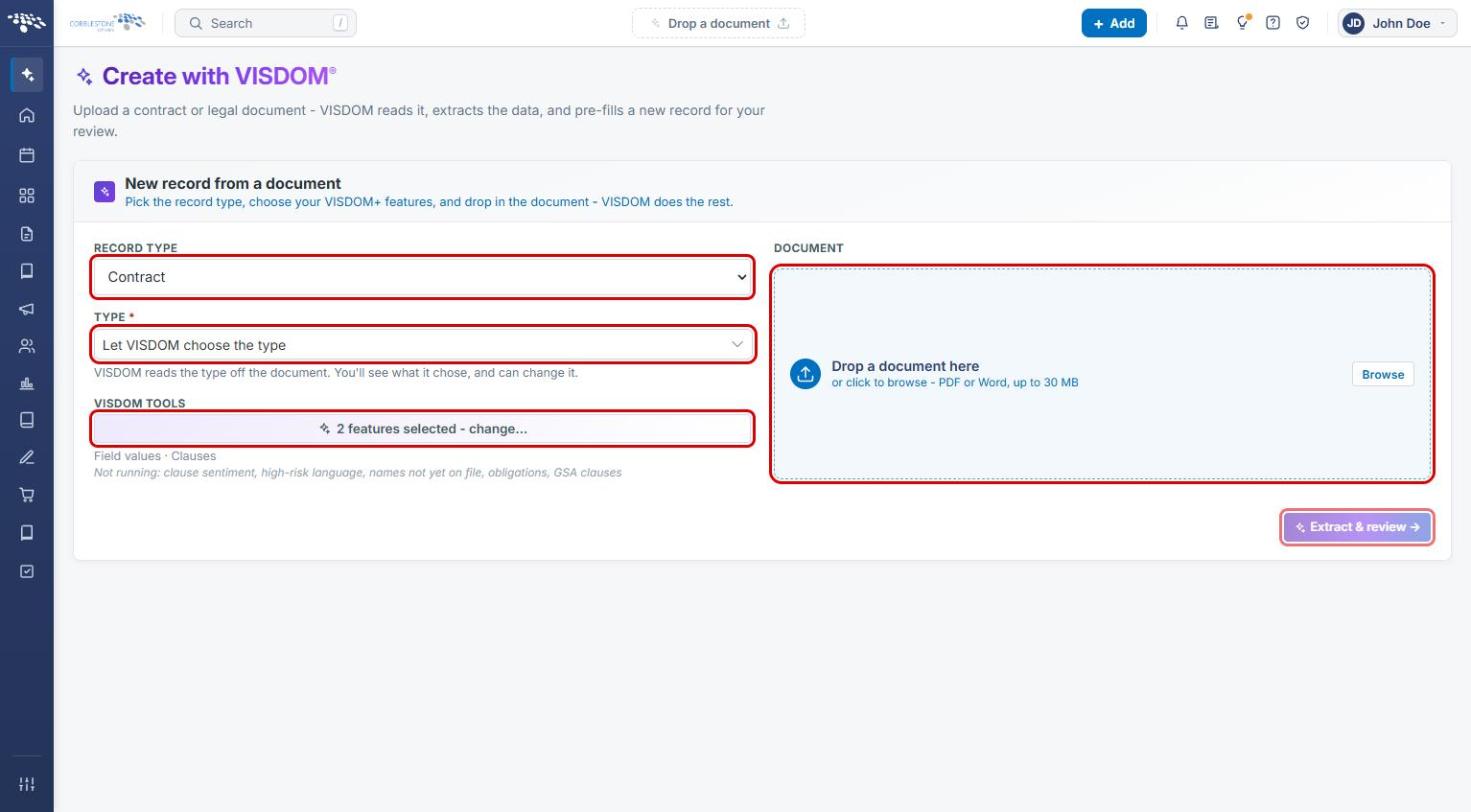
Task: Open the VISDOM sparkle icon in sidebar
Action: 27,75
